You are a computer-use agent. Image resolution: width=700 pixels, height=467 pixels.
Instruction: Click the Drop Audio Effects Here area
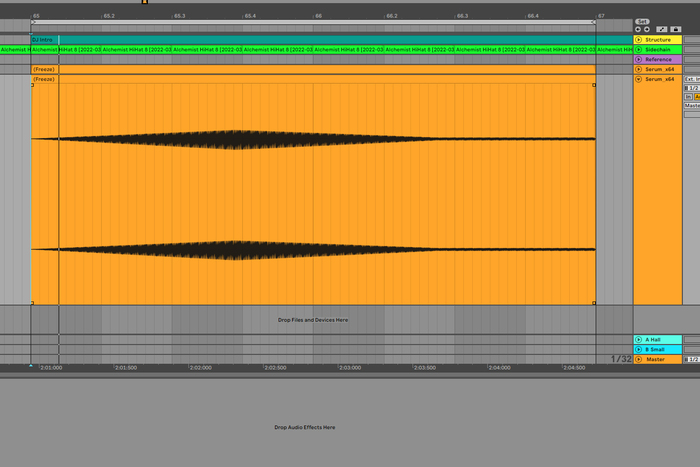(x=305, y=427)
